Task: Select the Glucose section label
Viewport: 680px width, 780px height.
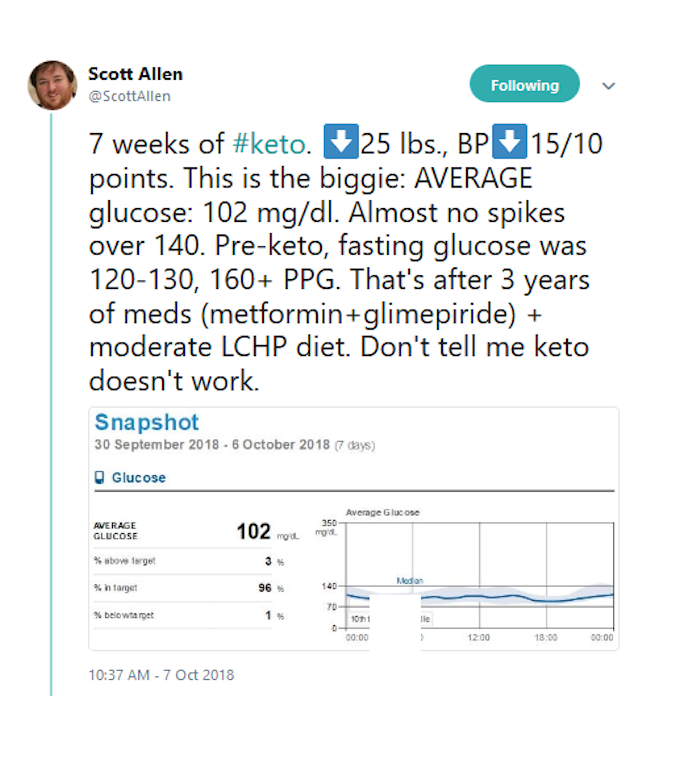Action: click(138, 478)
